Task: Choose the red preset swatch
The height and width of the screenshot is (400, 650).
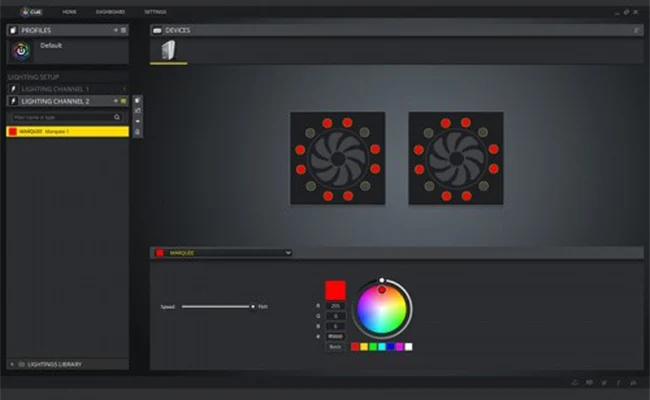Action: (355, 347)
